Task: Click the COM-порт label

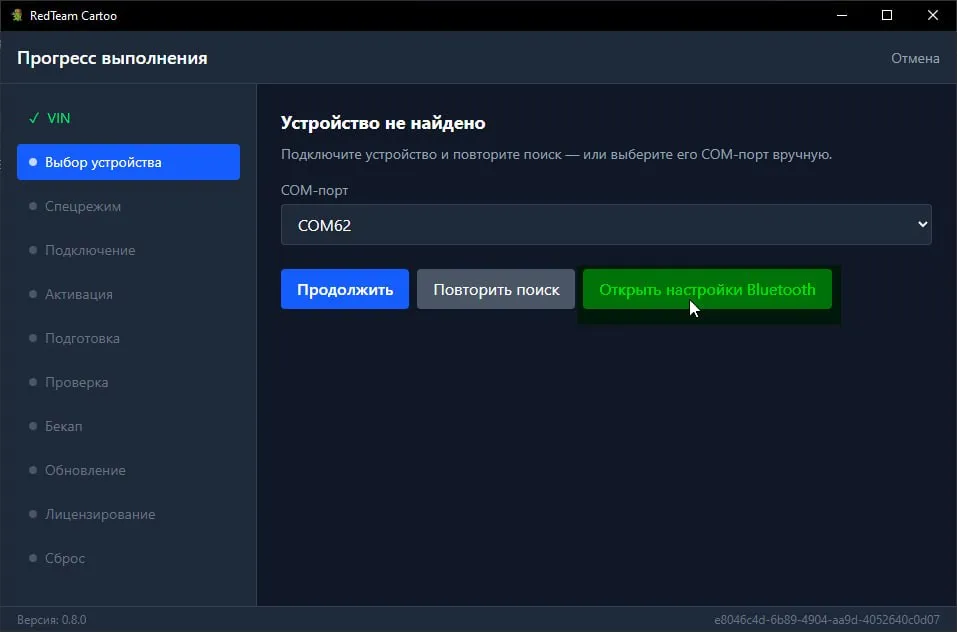Action: click(x=314, y=190)
